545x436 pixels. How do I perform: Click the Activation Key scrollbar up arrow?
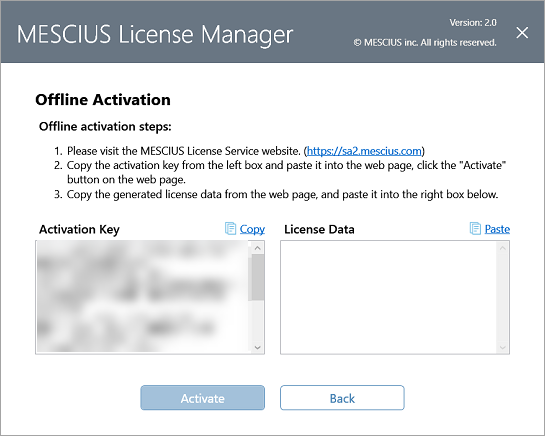coord(258,248)
